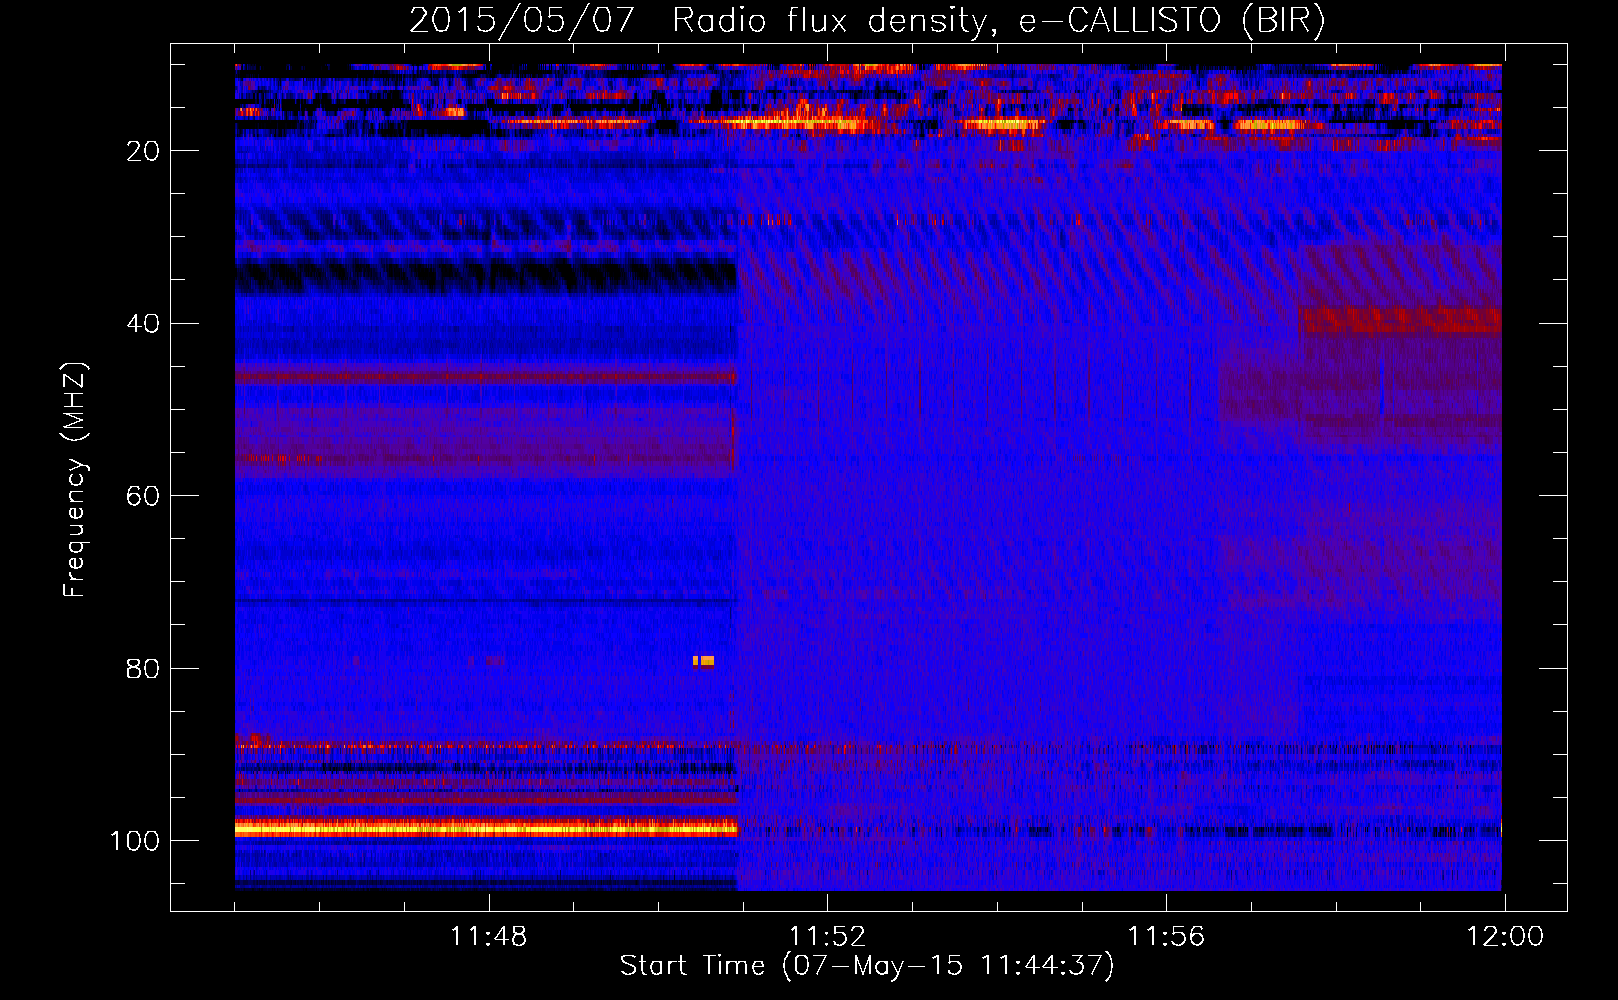Click the '20' frequency tick label
1618x1000 pixels.
[143, 151]
